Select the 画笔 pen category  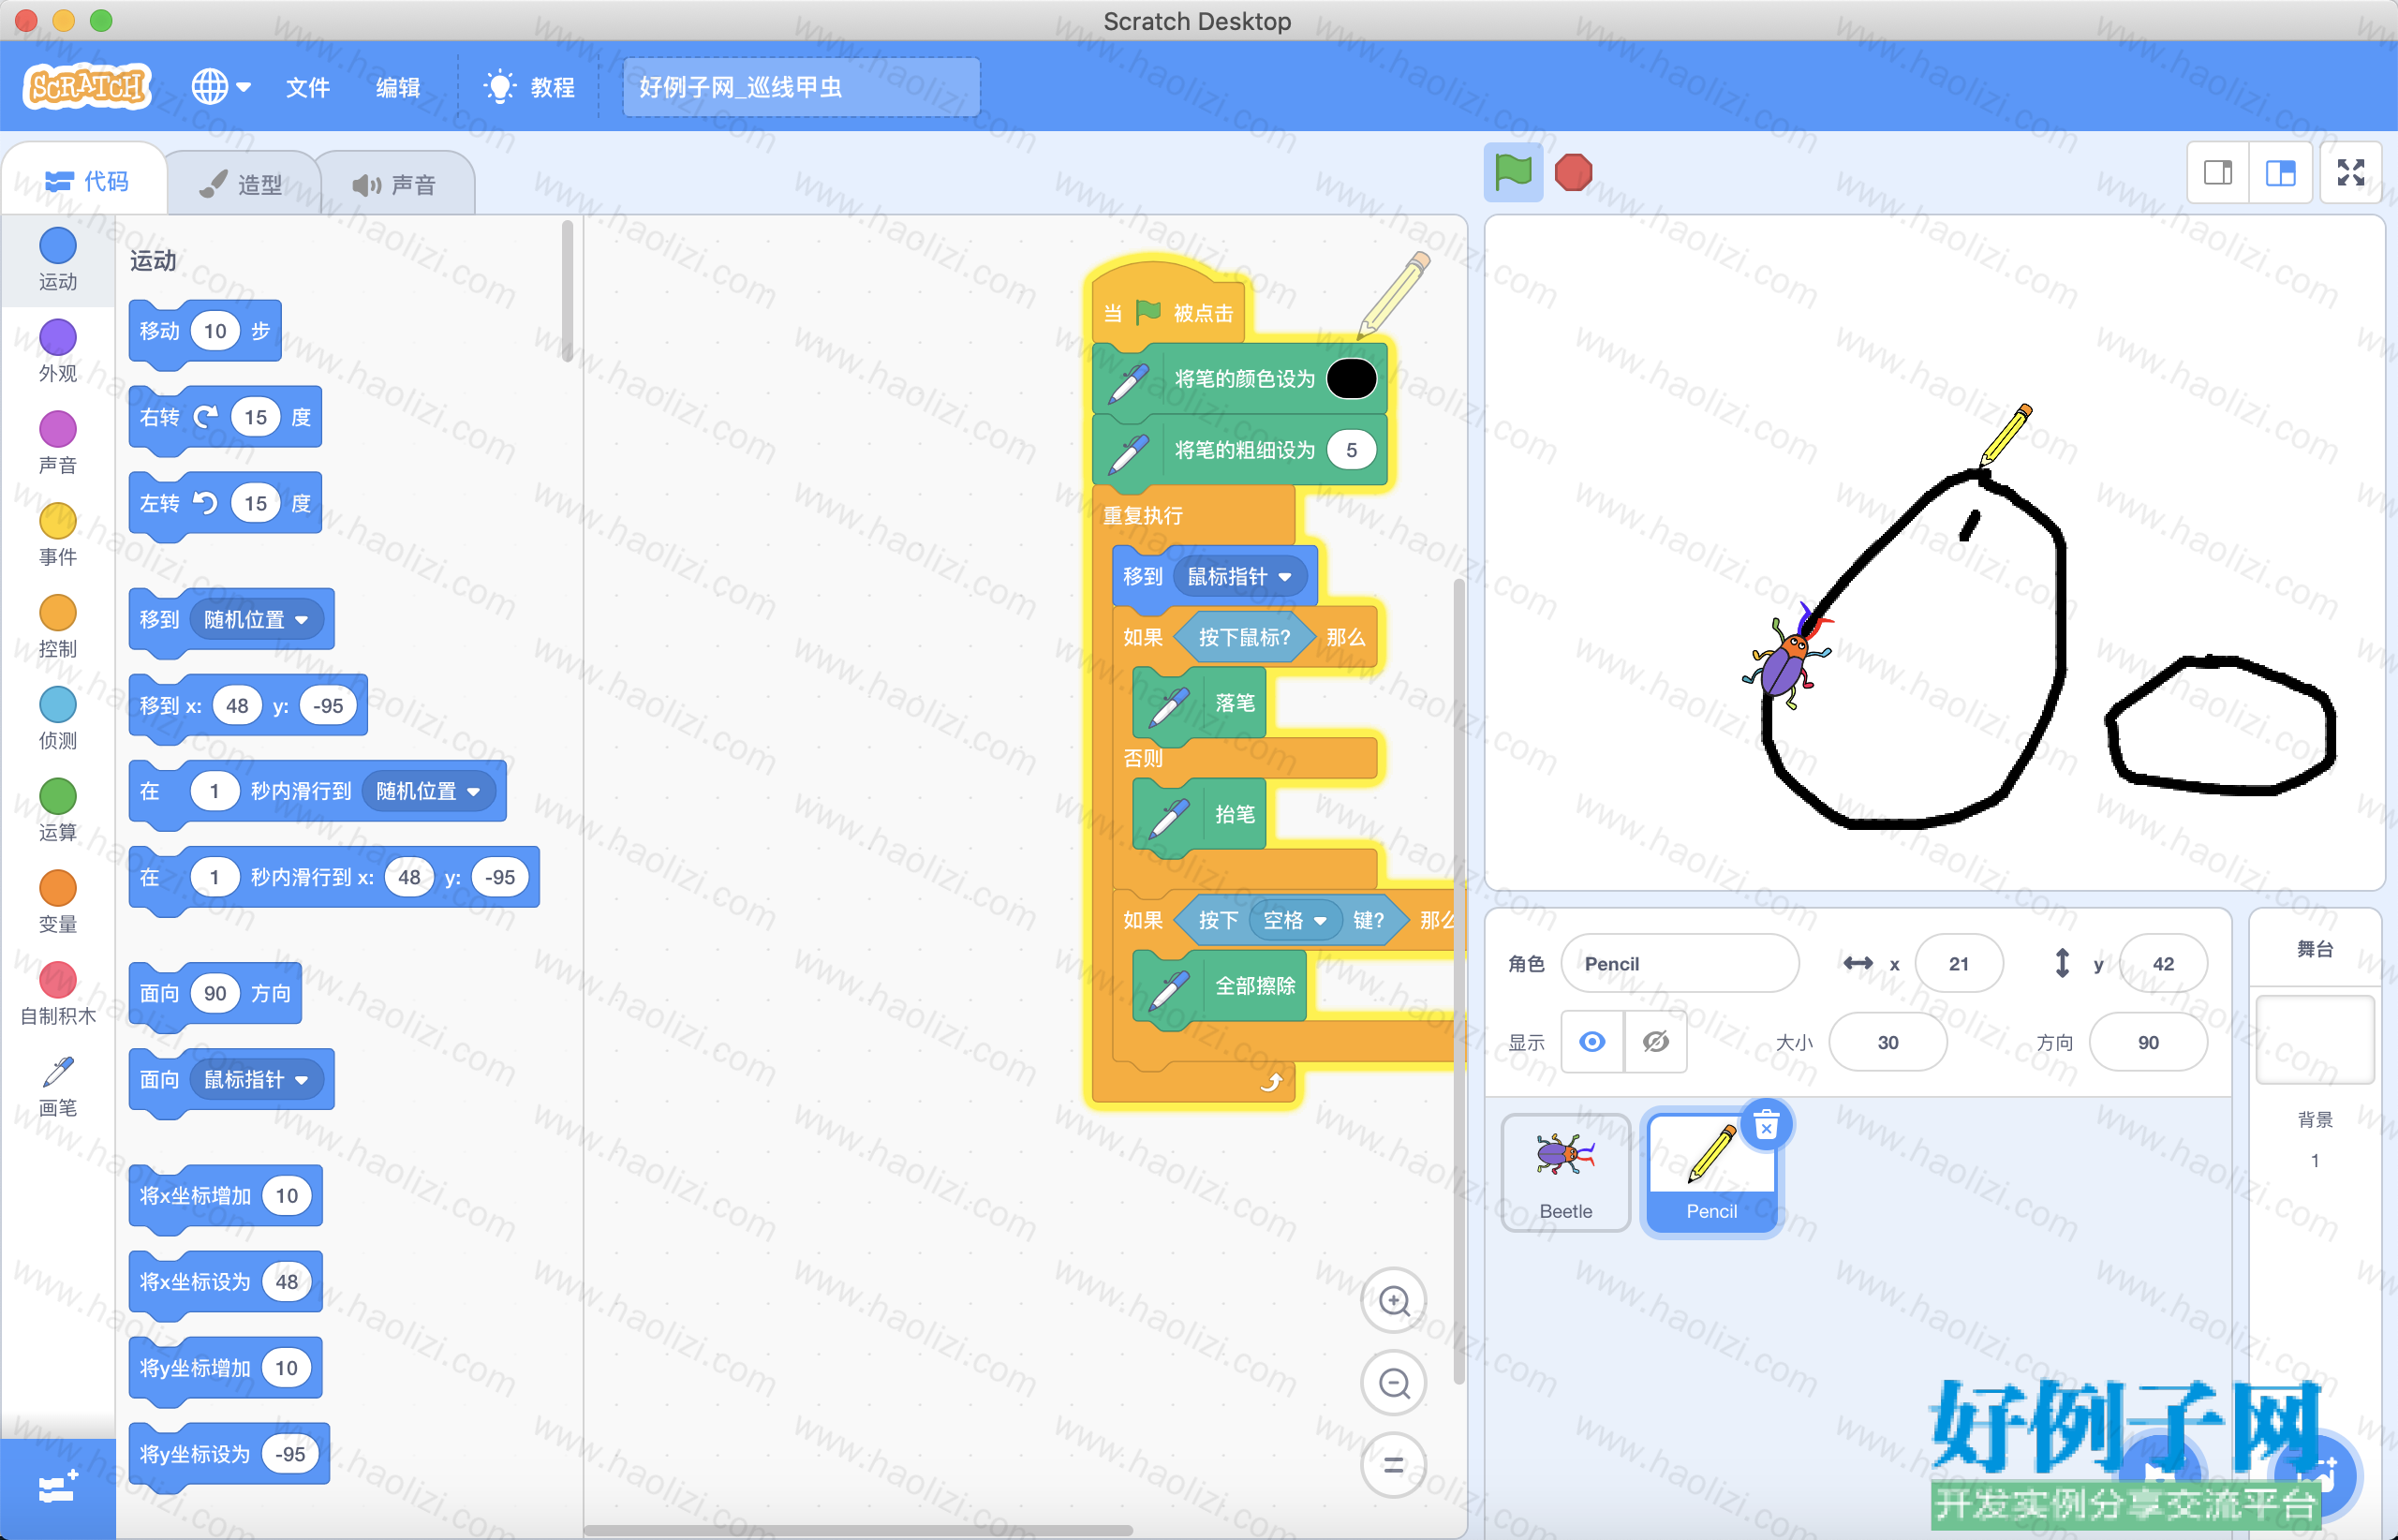click(x=58, y=1086)
